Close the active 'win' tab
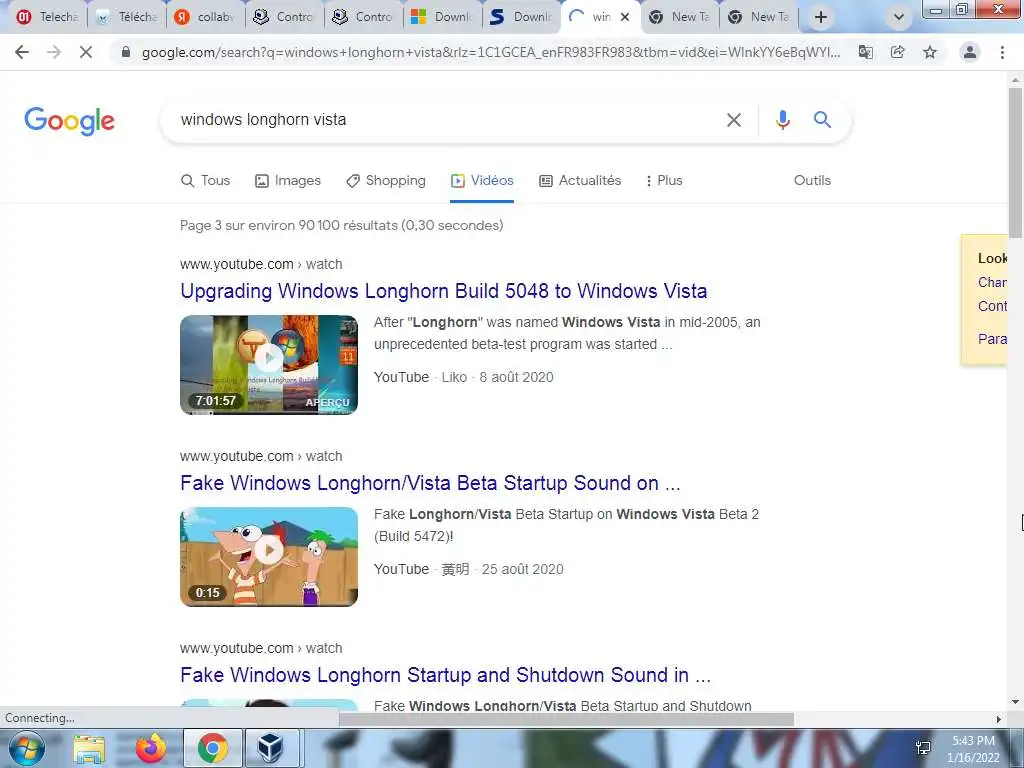This screenshot has height=768, width=1024. (625, 18)
